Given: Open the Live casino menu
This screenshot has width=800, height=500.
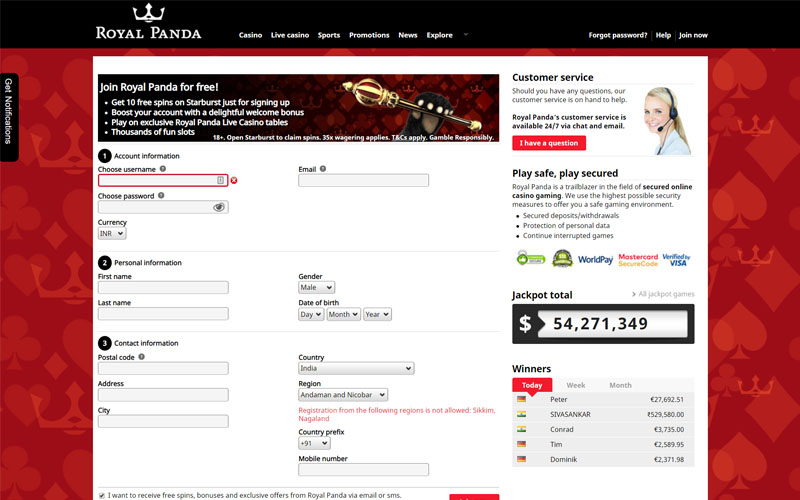Looking at the screenshot, I should click(x=290, y=35).
